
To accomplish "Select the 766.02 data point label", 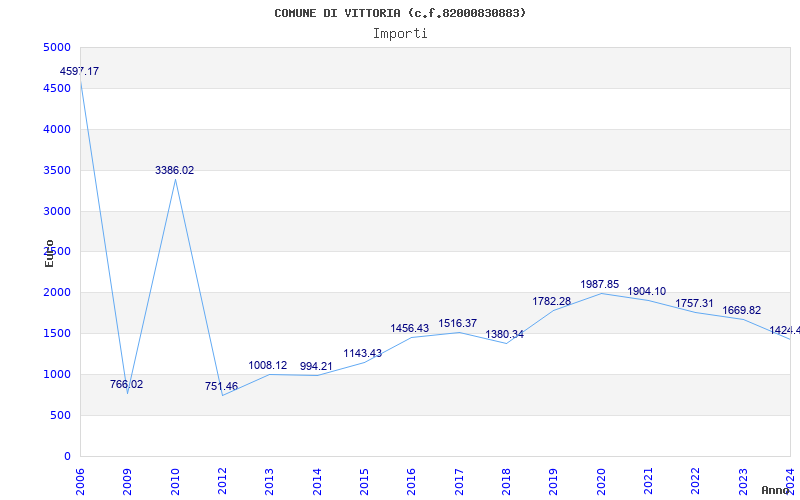I will [x=127, y=384].
